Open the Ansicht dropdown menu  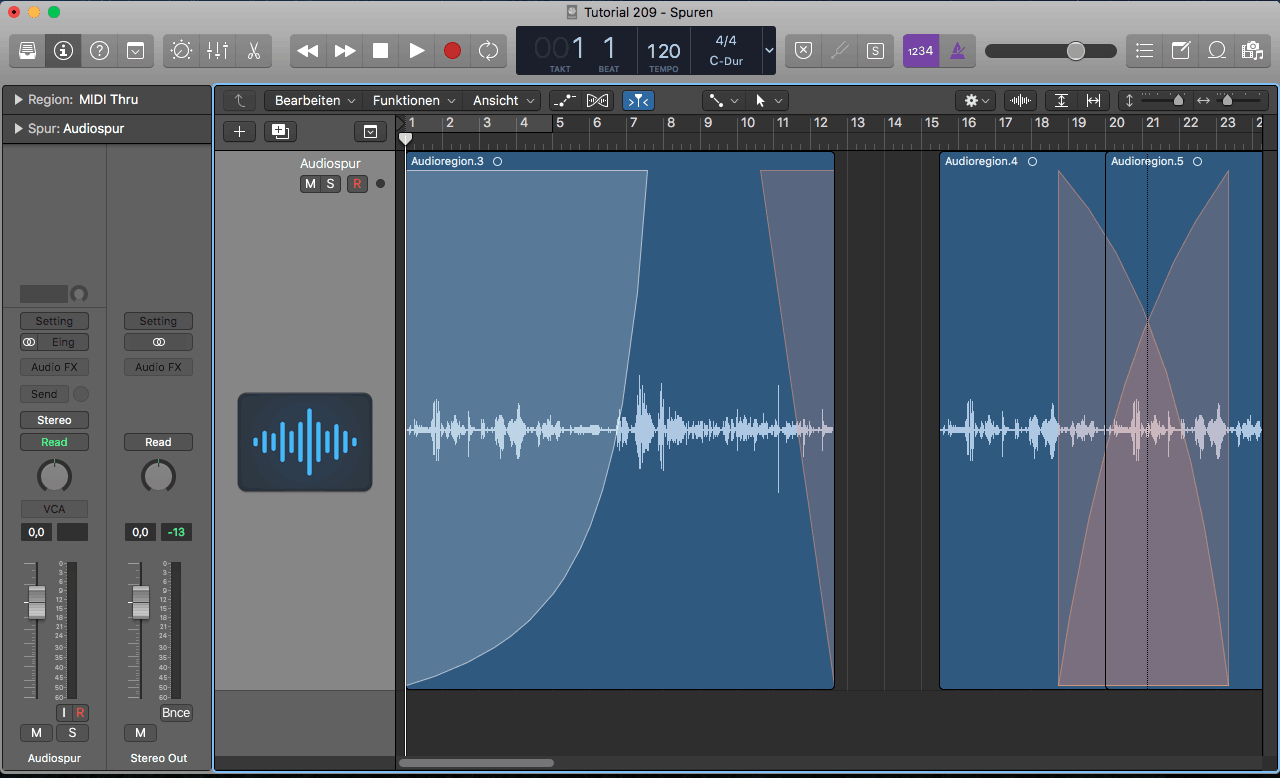click(x=504, y=101)
